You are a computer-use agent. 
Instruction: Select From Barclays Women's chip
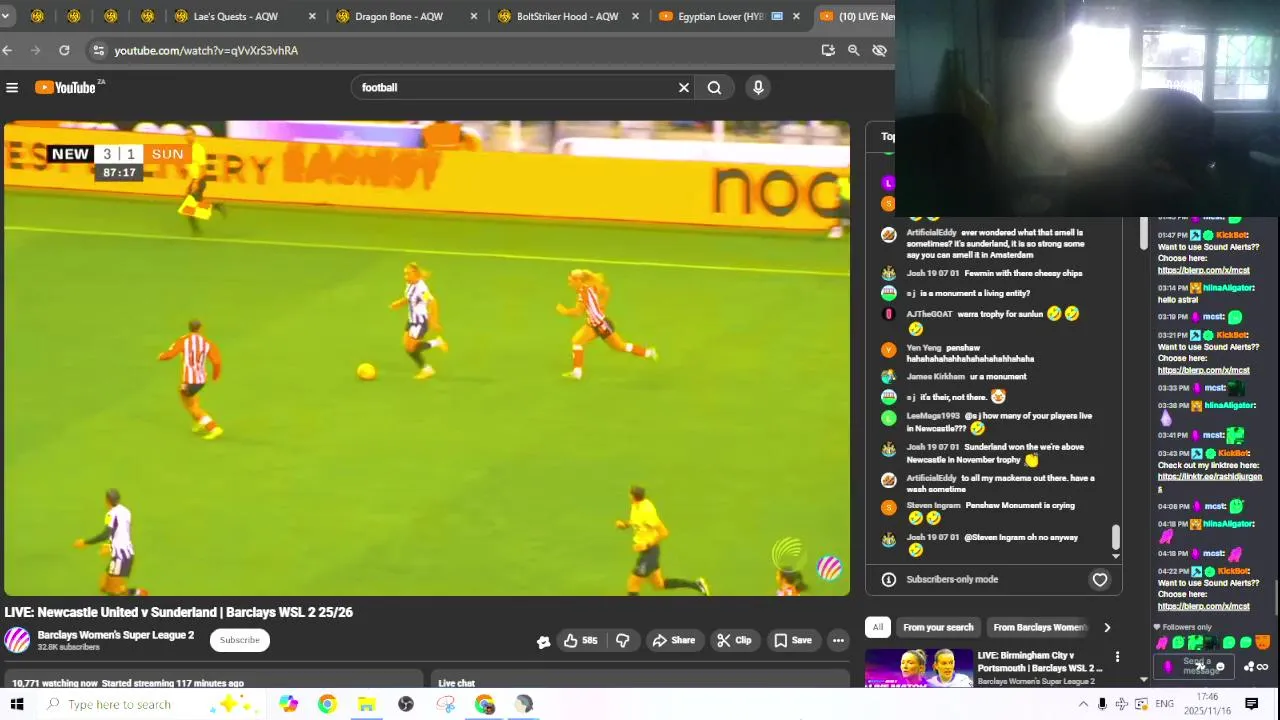click(1039, 627)
